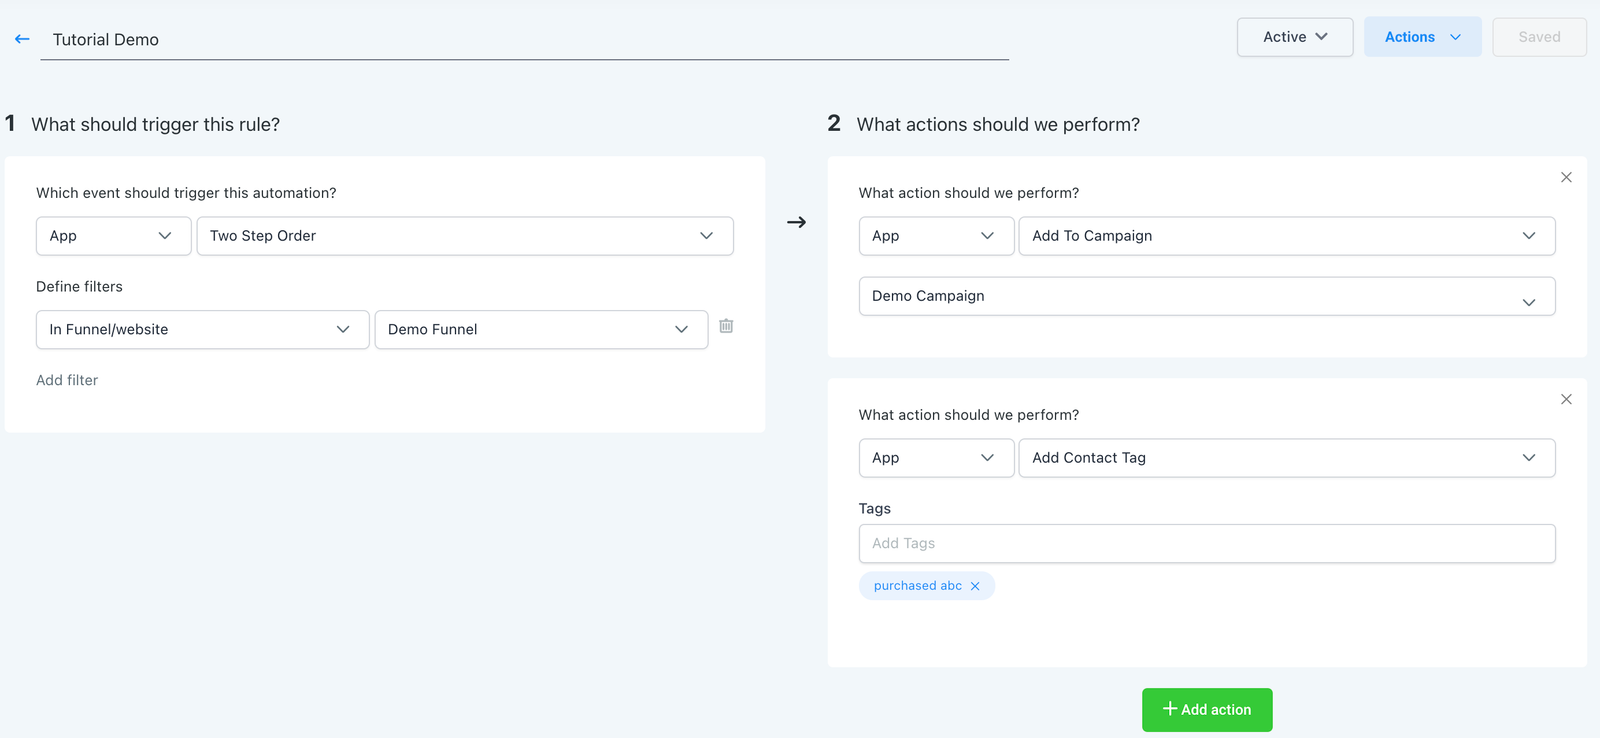The width and height of the screenshot is (1600, 738).
Task: Open the Active status dropdown
Action: click(x=1294, y=37)
